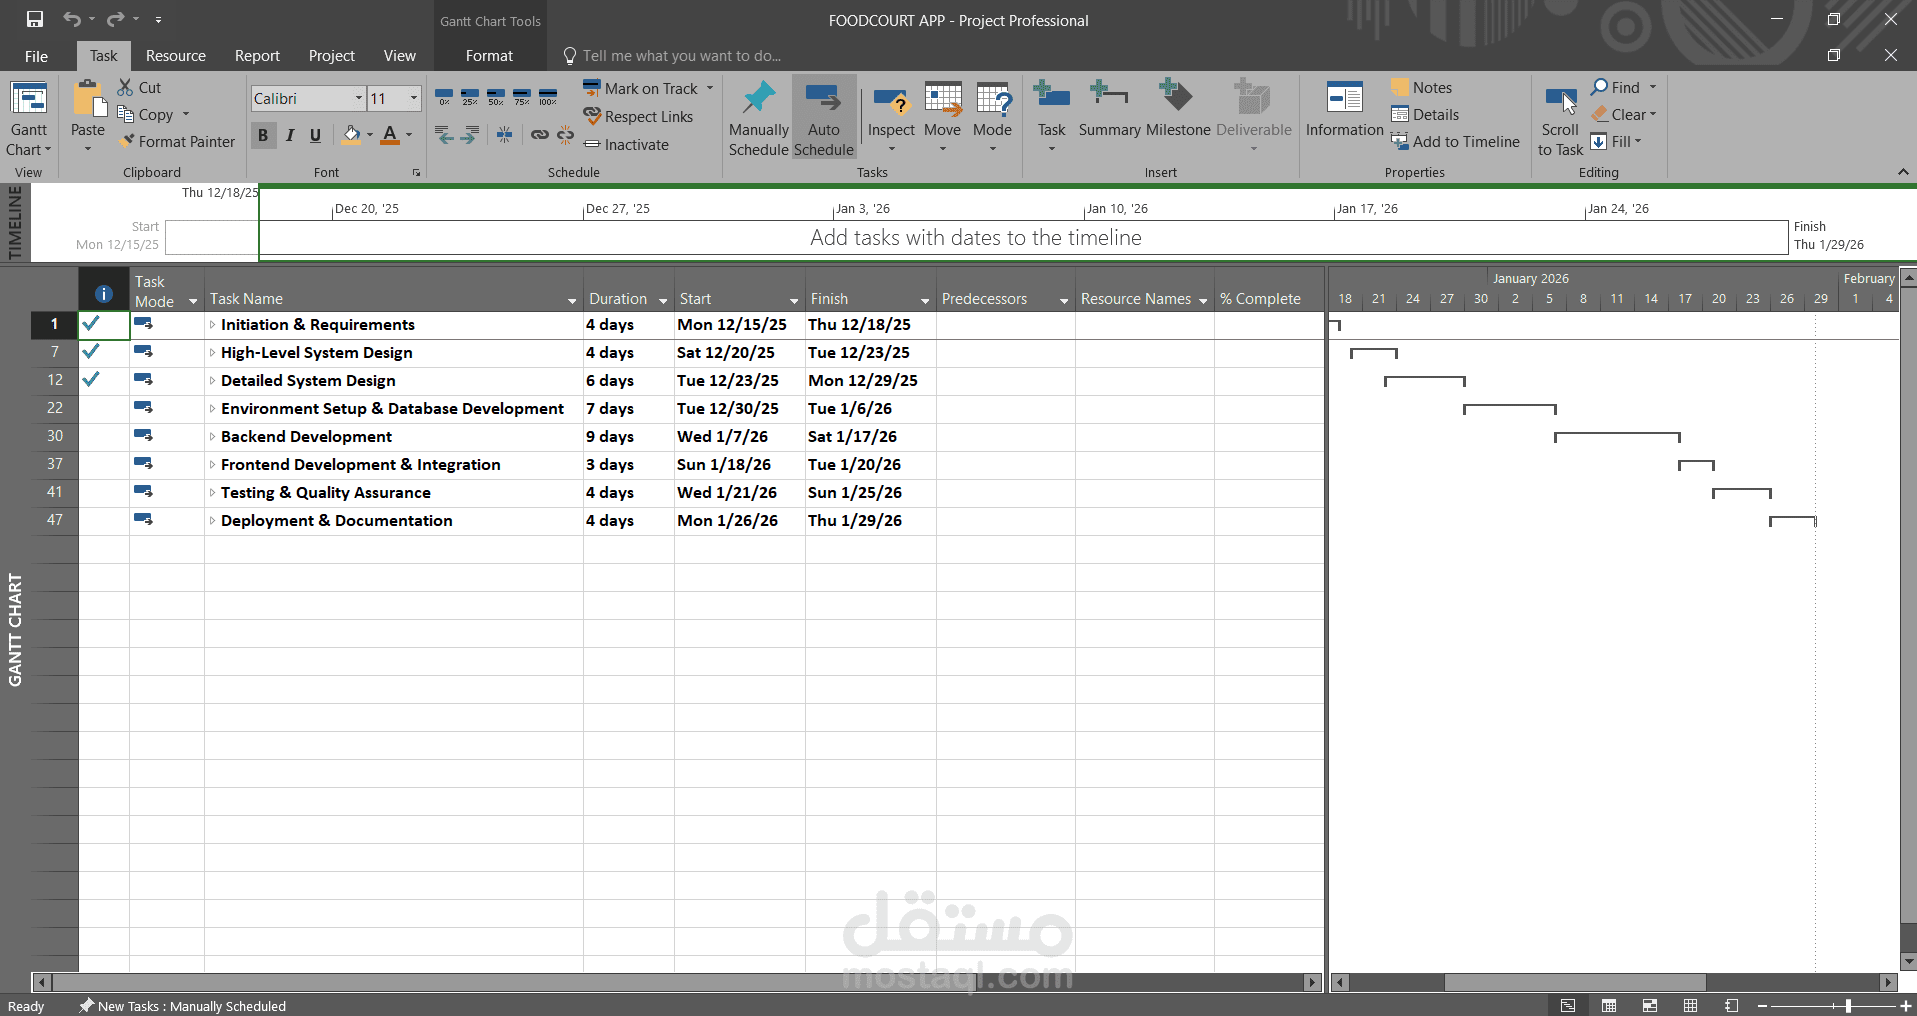
Task: Switch task to Manually Schedule
Action: pos(758,118)
